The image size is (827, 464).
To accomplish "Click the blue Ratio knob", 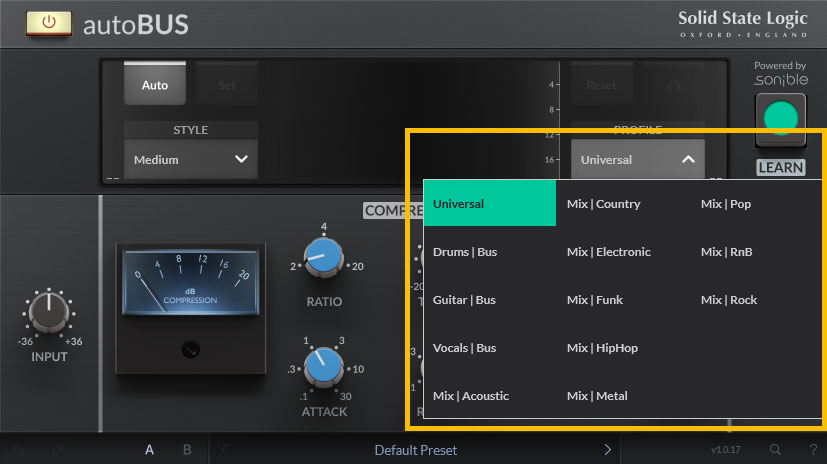I will tap(323, 258).
